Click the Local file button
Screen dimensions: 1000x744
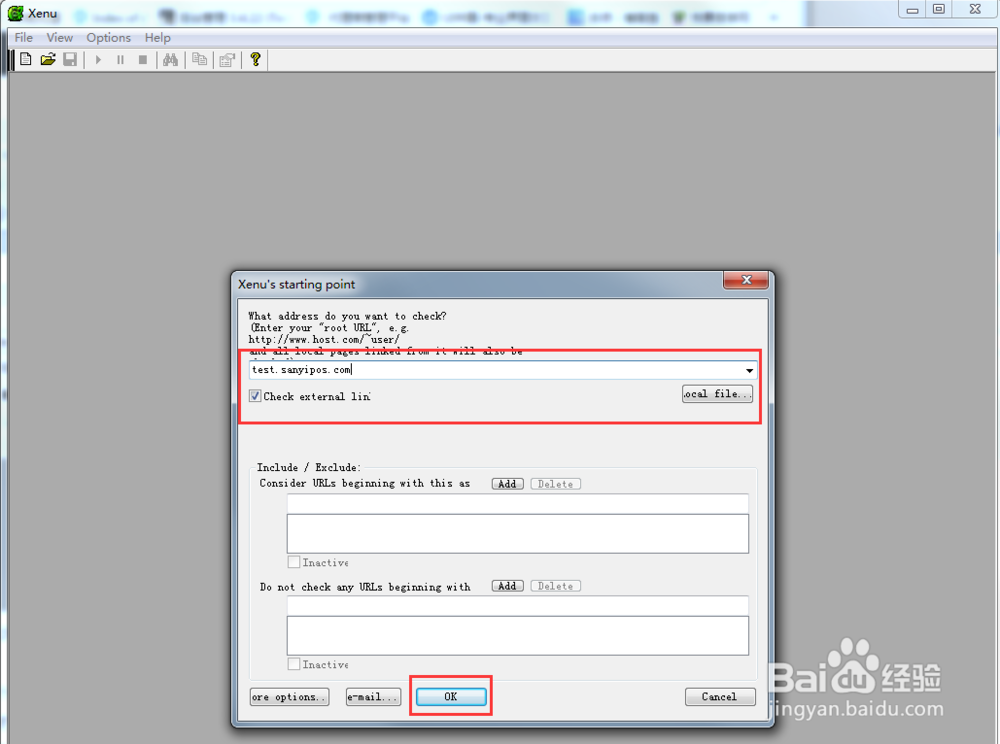coord(717,394)
